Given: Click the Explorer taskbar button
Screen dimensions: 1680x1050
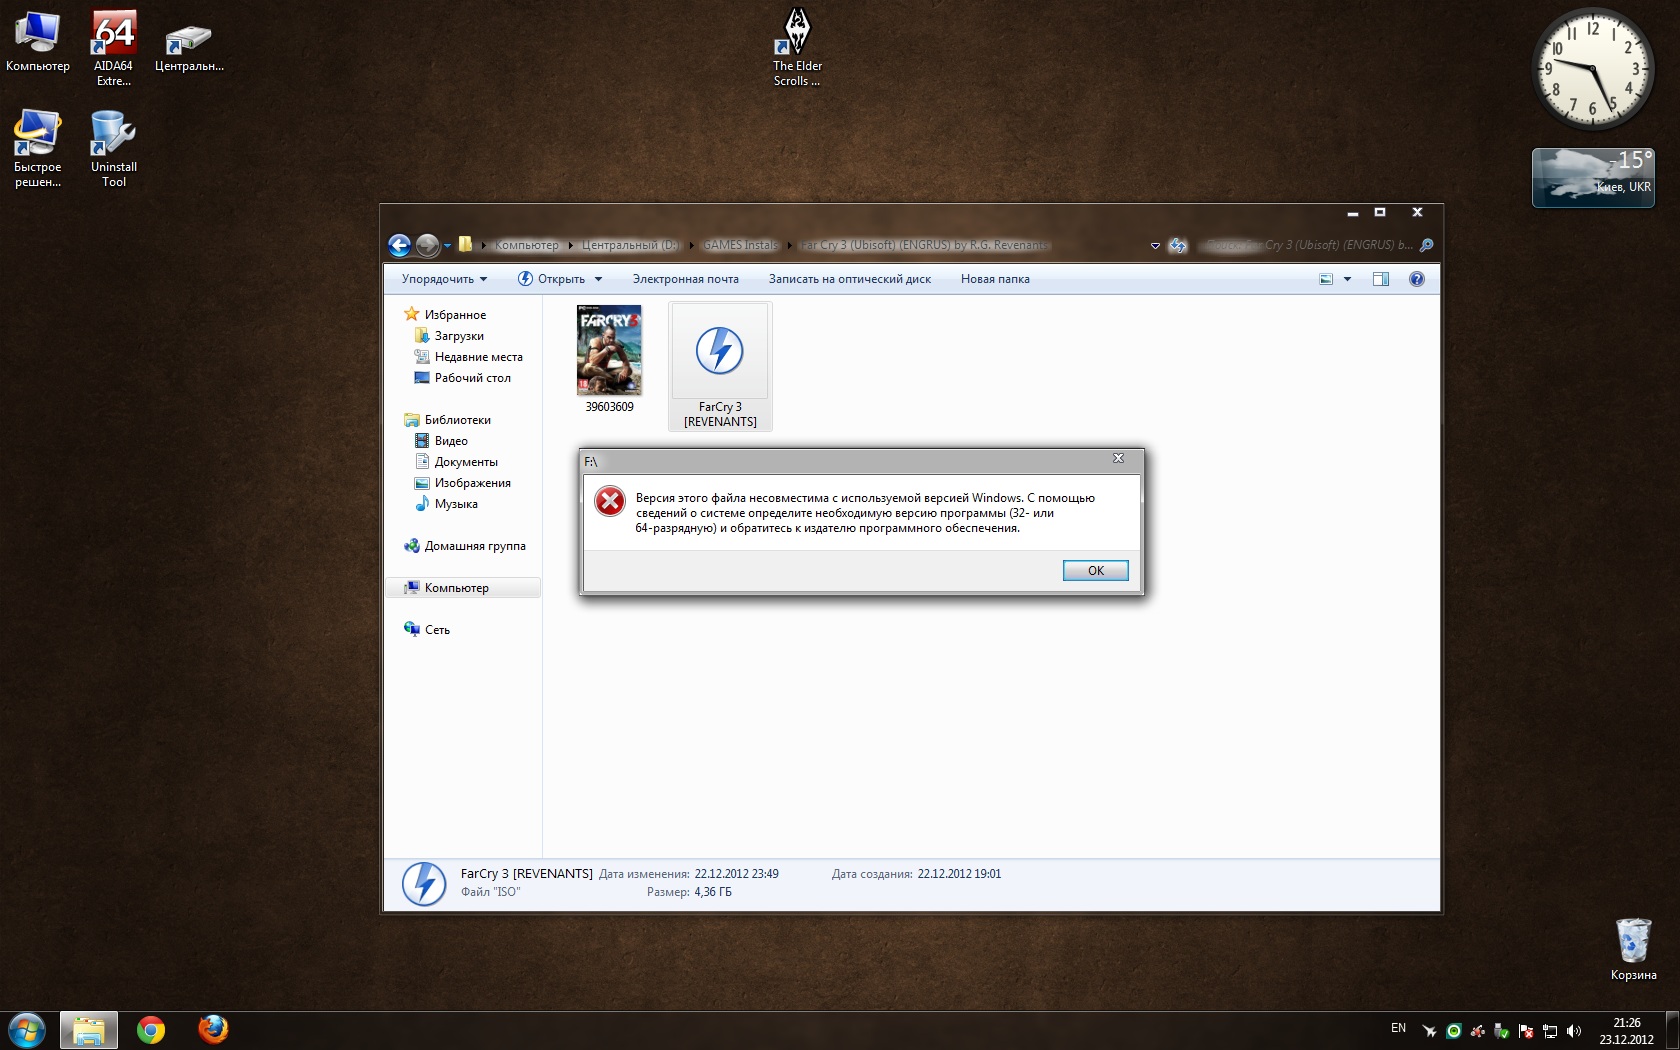Looking at the screenshot, I should 89,1030.
